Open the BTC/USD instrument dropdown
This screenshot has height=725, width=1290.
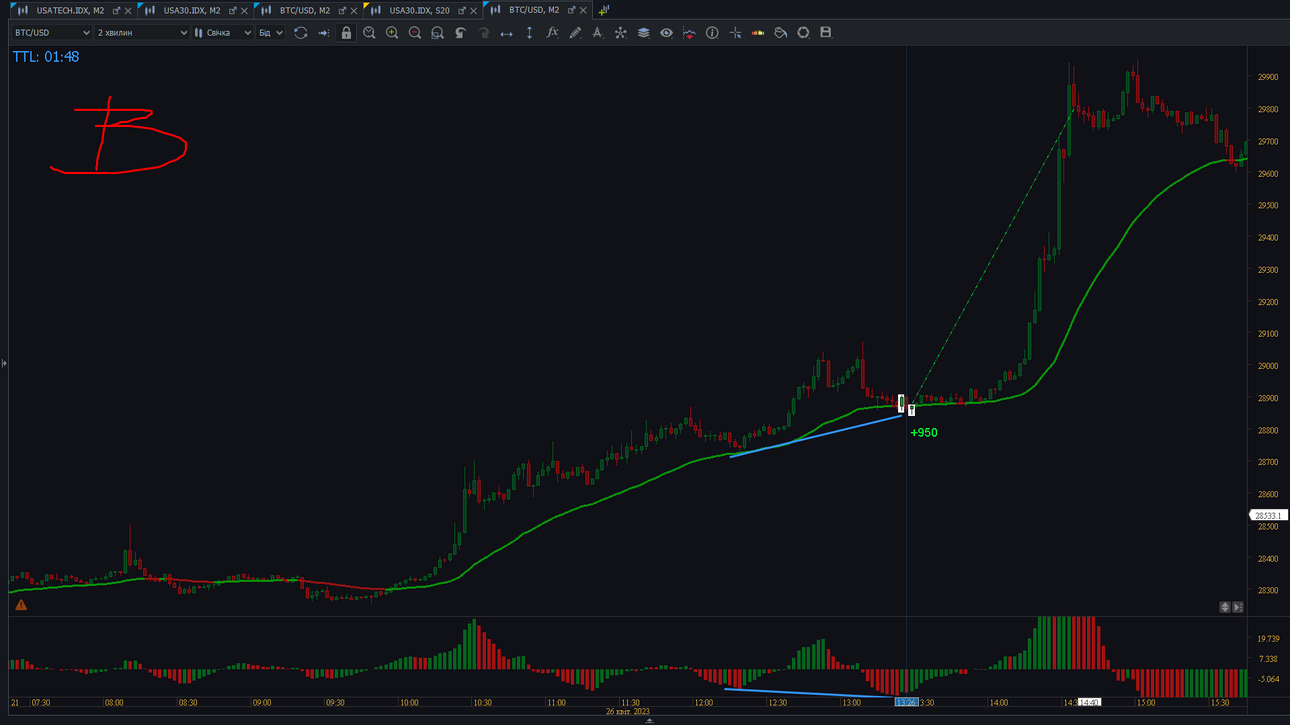[52, 33]
